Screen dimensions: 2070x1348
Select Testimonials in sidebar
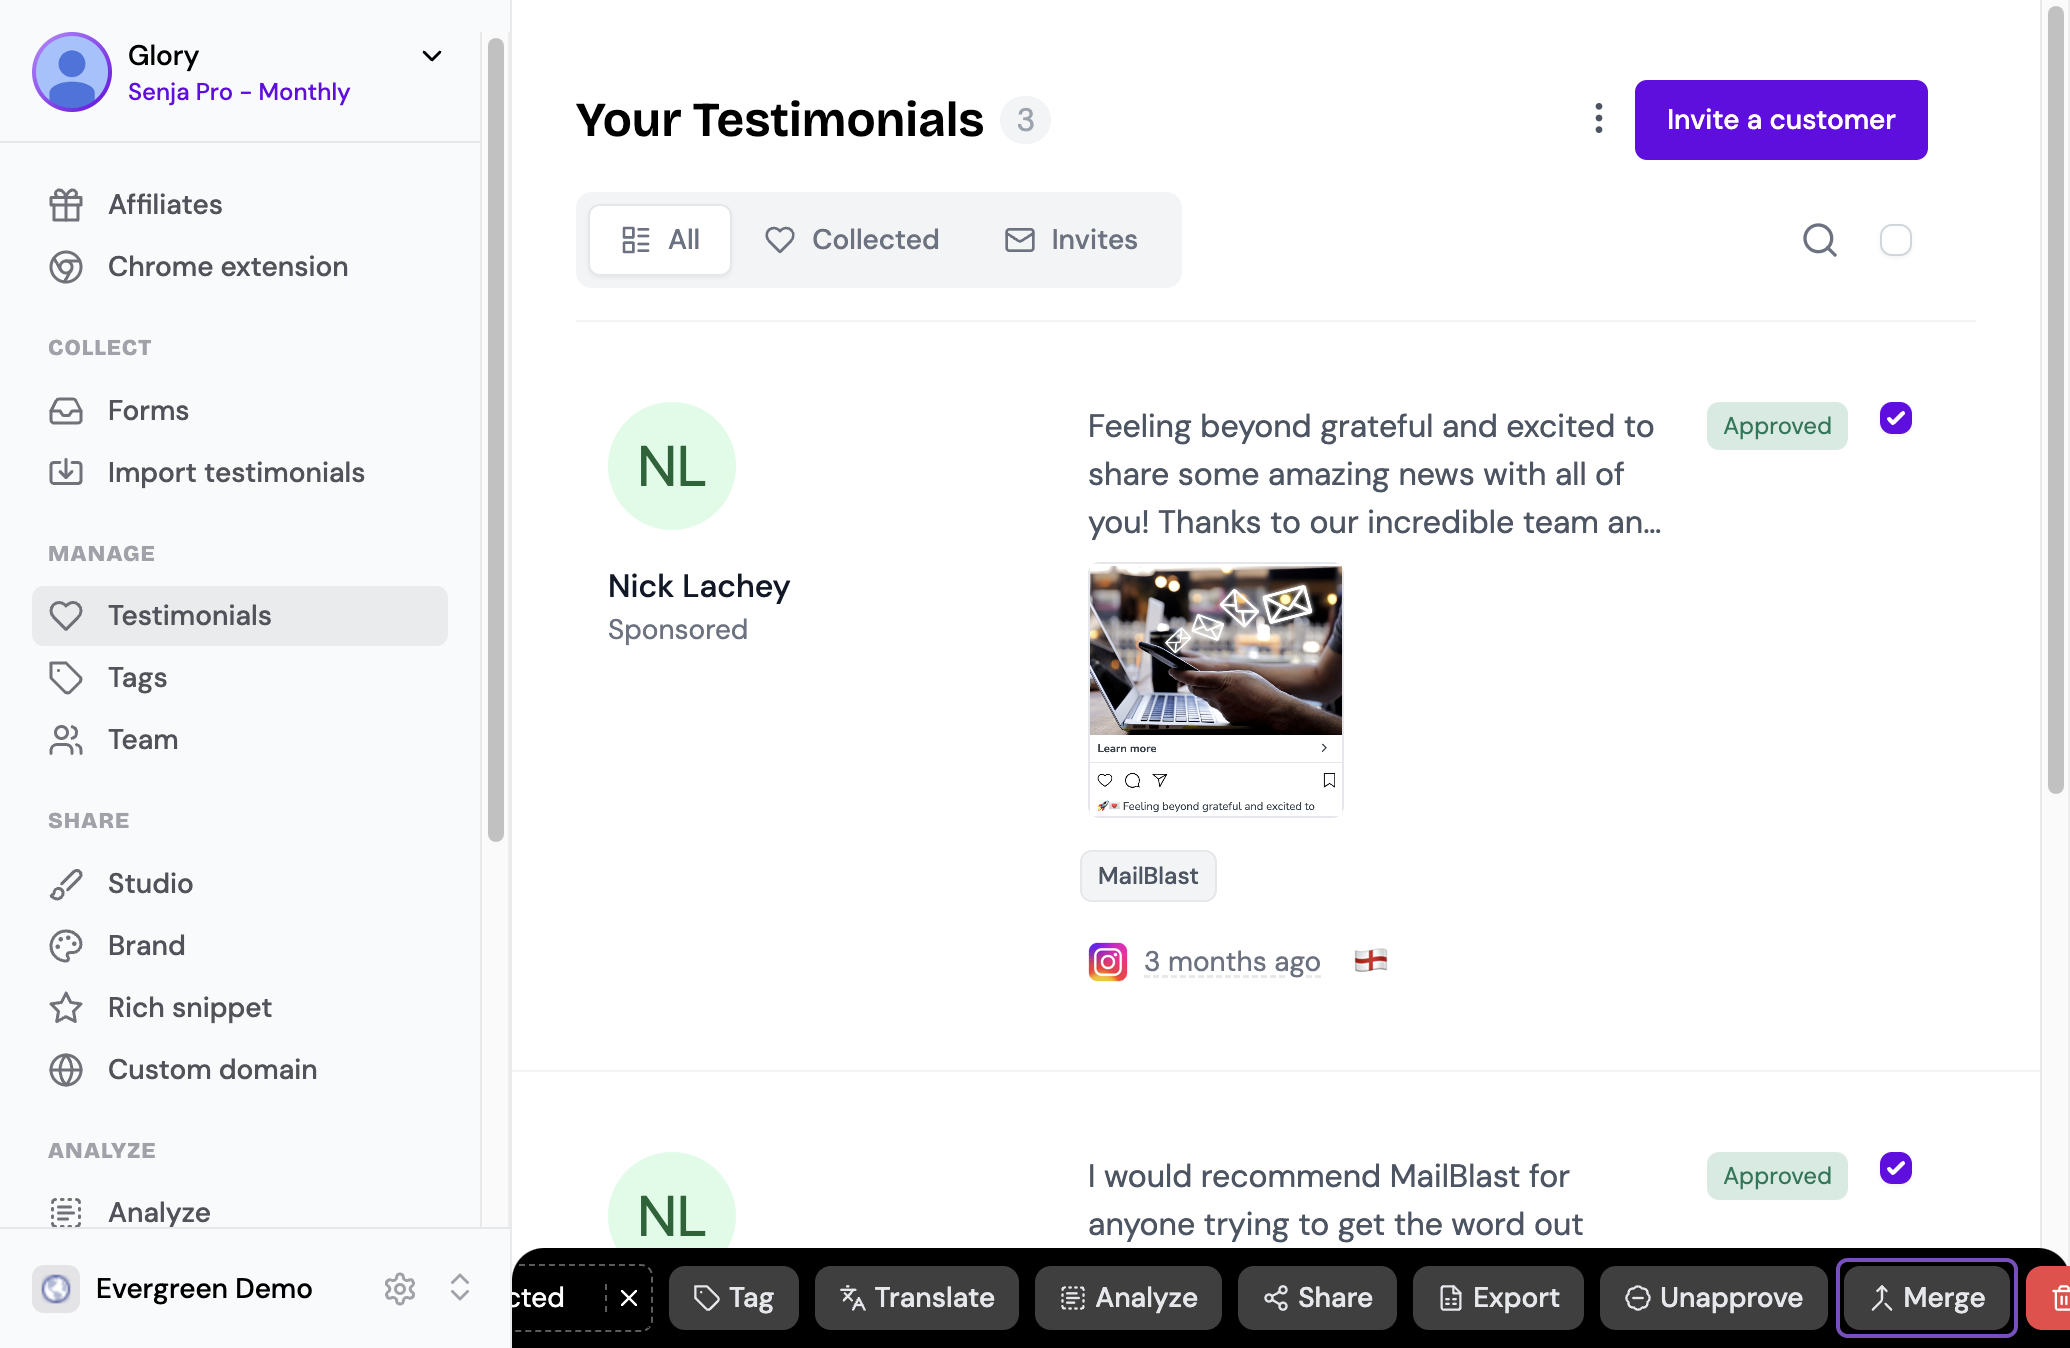pyautogui.click(x=239, y=615)
